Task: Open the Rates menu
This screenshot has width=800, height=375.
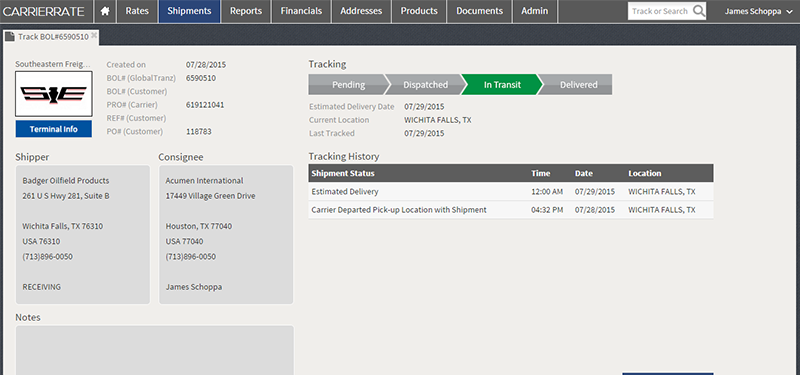Action: 137,11
